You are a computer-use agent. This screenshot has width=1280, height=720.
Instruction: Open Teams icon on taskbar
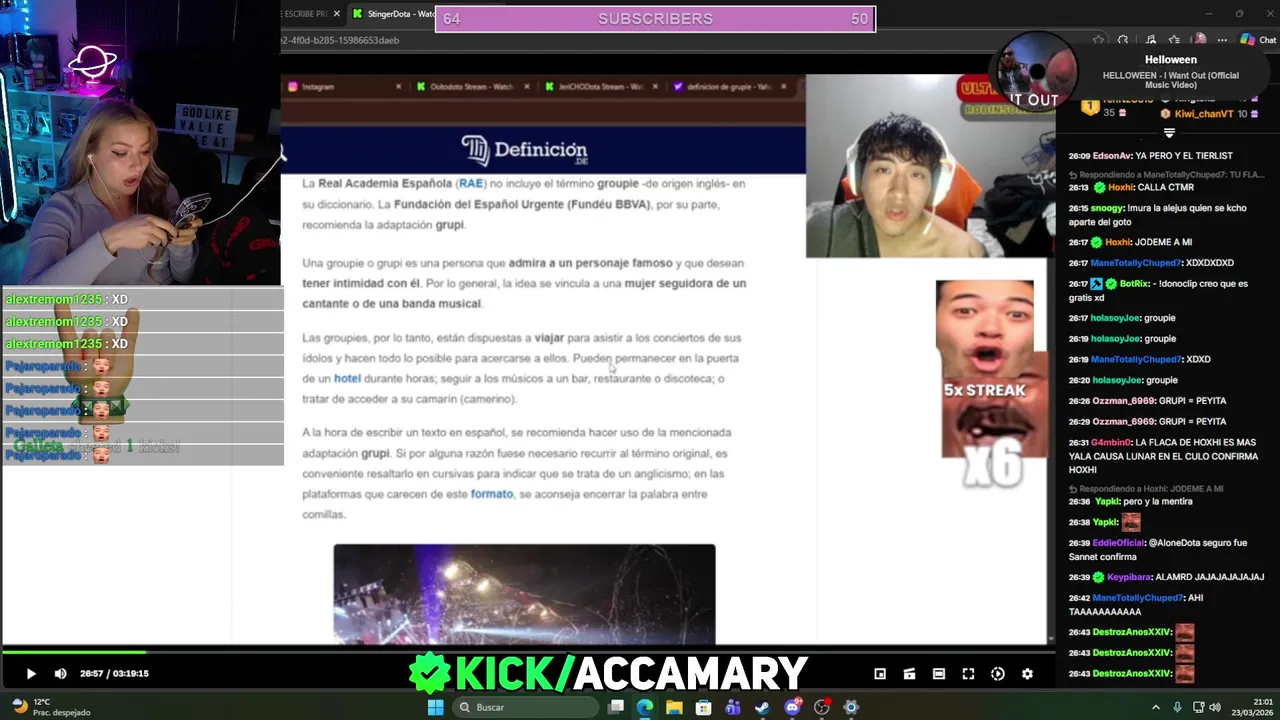click(733, 707)
